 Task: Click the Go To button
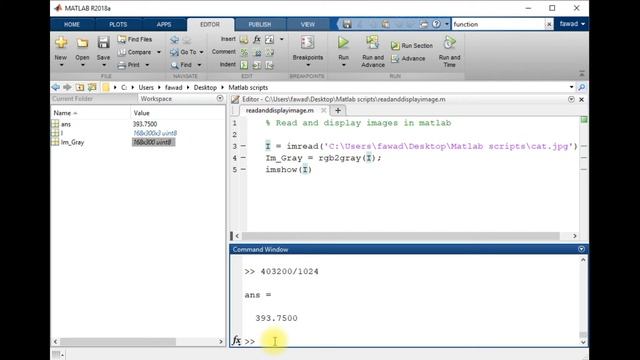pyautogui.click(x=184, y=52)
